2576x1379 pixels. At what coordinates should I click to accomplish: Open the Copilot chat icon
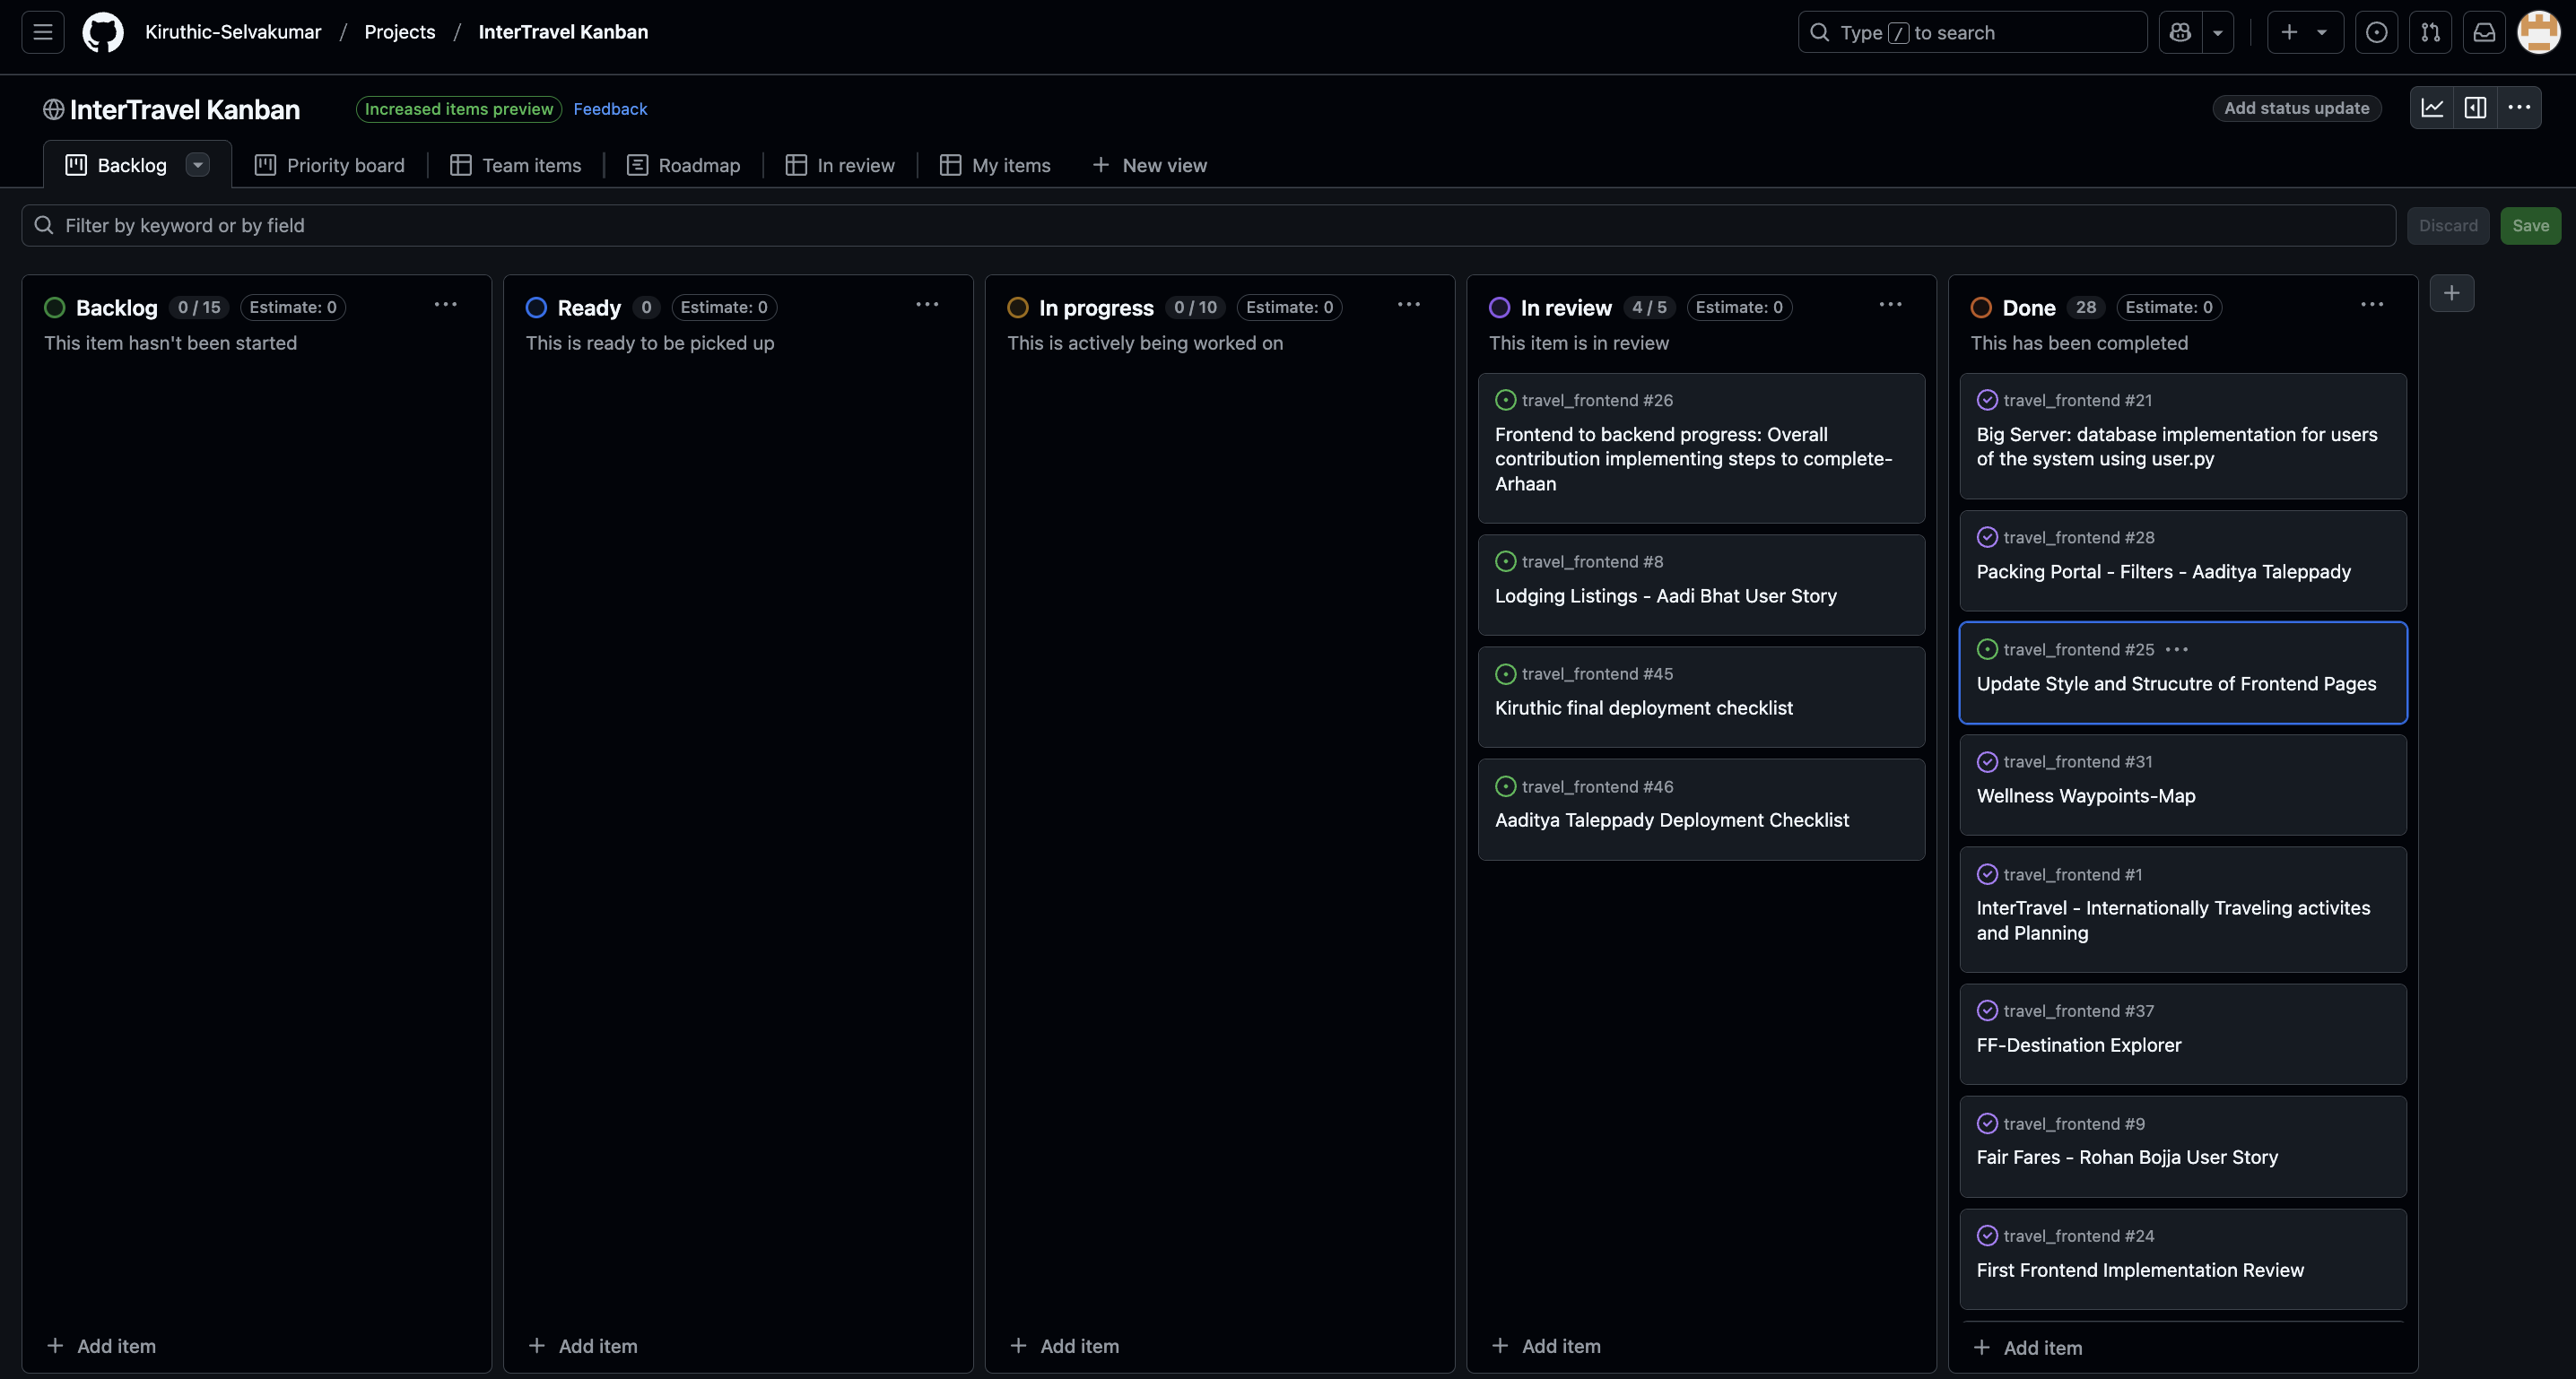pos(2180,32)
